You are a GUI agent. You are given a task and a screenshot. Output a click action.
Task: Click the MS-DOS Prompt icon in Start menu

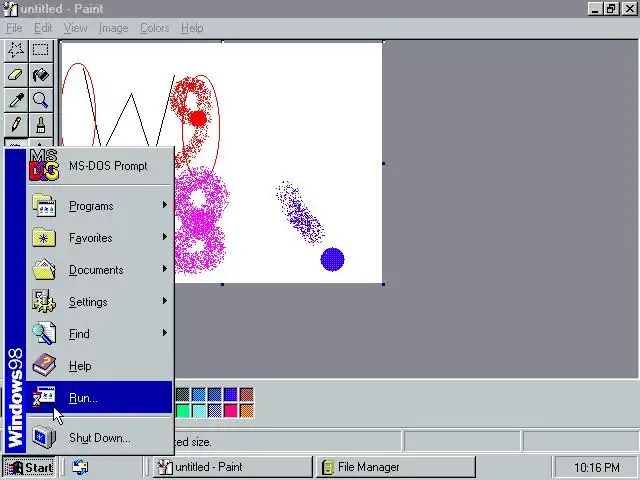(44, 165)
